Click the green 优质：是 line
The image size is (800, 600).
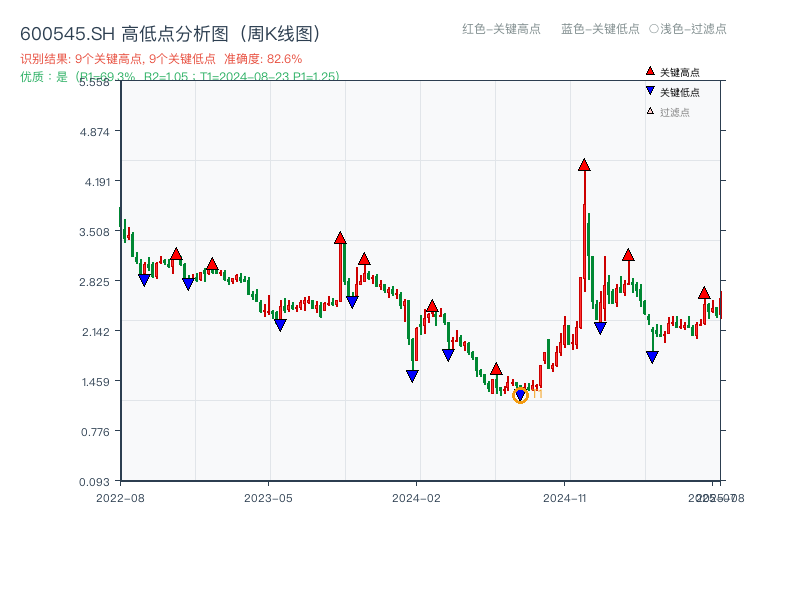pos(180,77)
